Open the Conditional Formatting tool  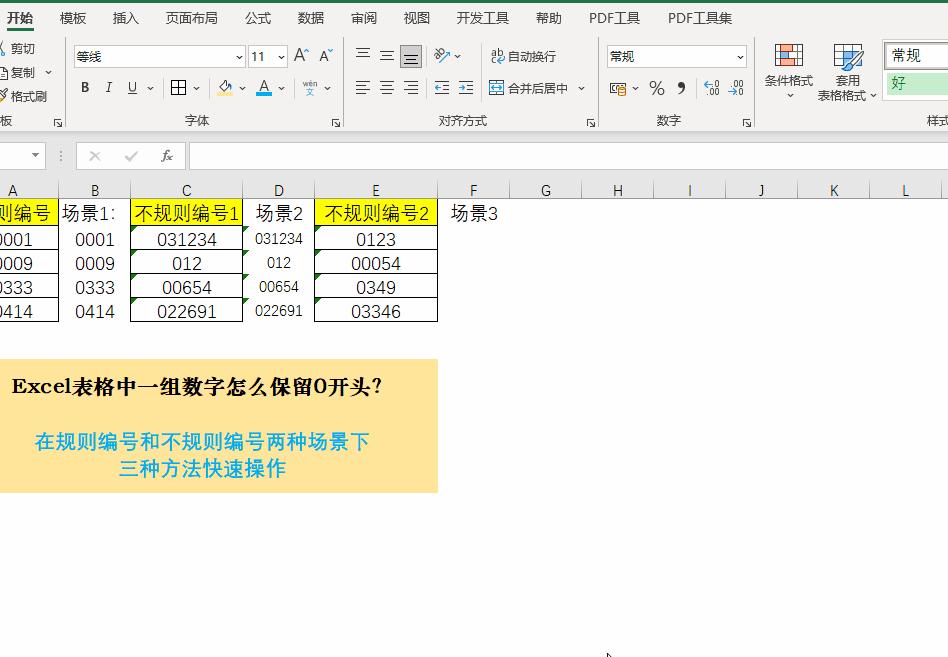coord(789,72)
